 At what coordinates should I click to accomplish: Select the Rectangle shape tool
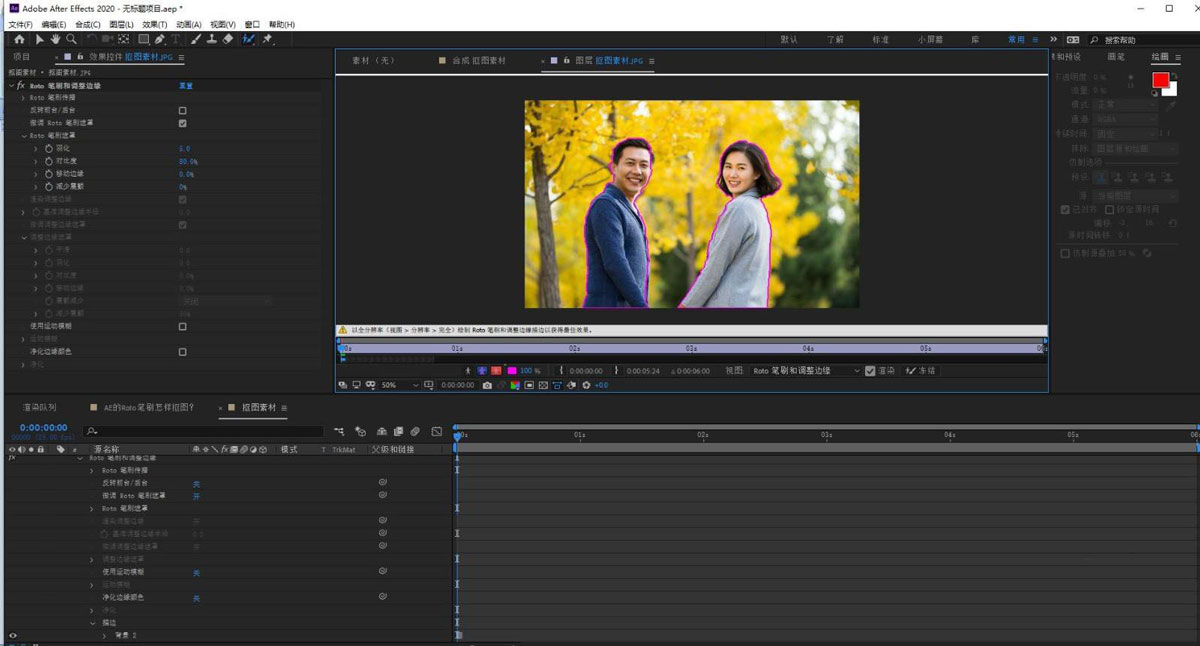pos(143,39)
